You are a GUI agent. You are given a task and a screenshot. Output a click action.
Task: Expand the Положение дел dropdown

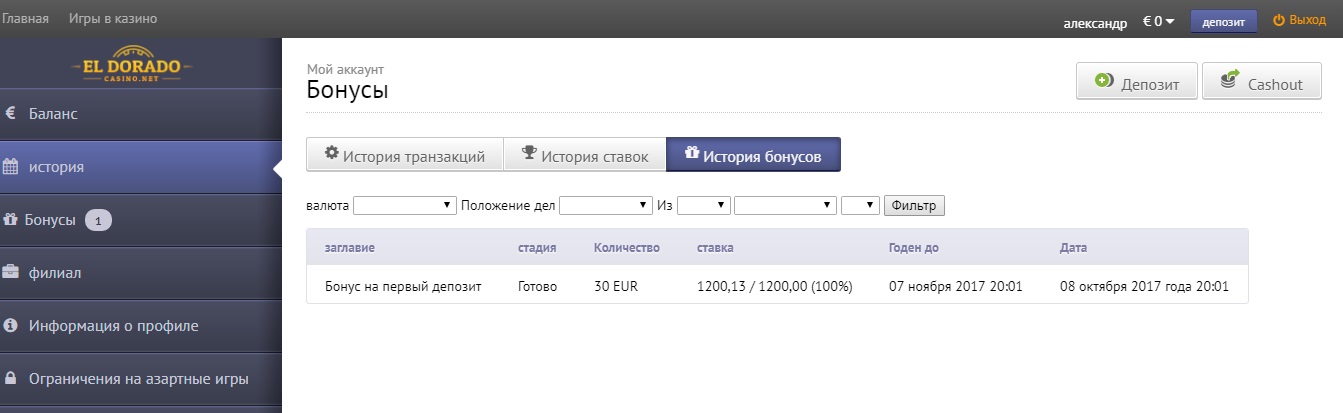pos(605,205)
